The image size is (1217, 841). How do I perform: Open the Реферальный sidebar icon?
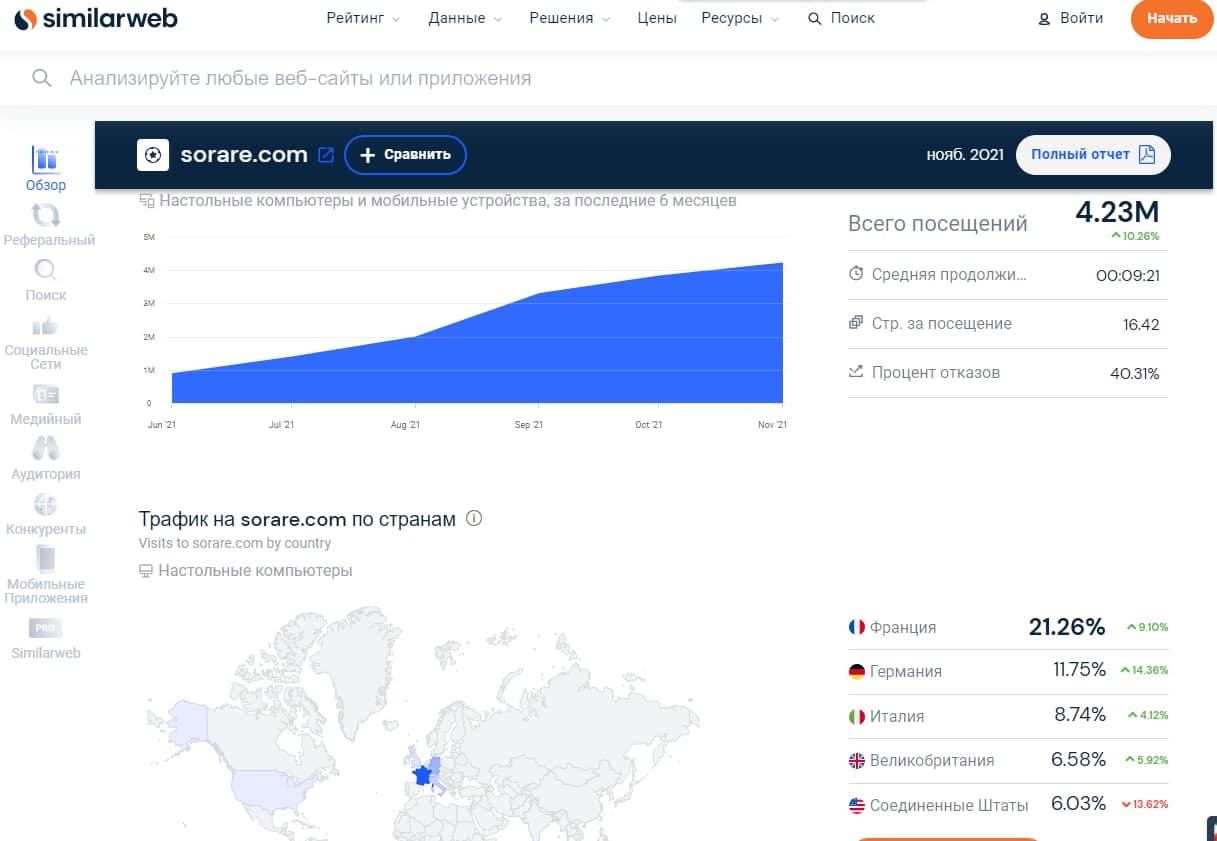pos(46,214)
